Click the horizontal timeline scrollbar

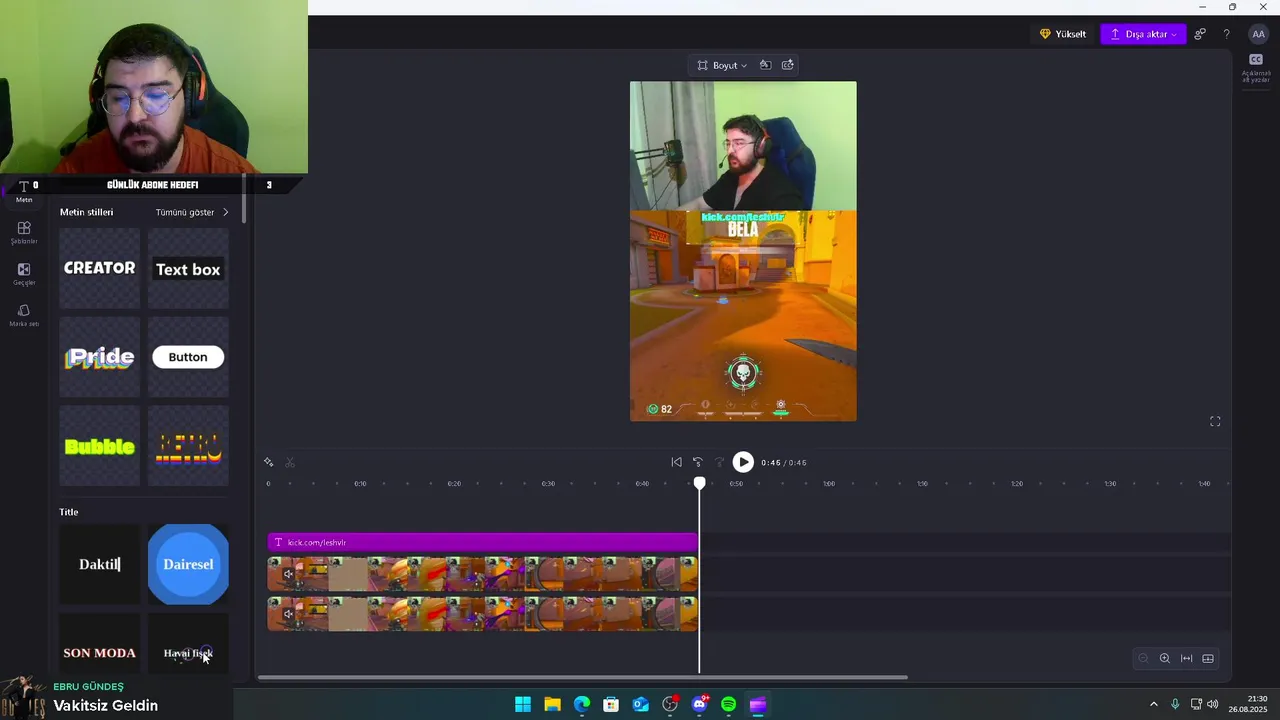(x=583, y=678)
